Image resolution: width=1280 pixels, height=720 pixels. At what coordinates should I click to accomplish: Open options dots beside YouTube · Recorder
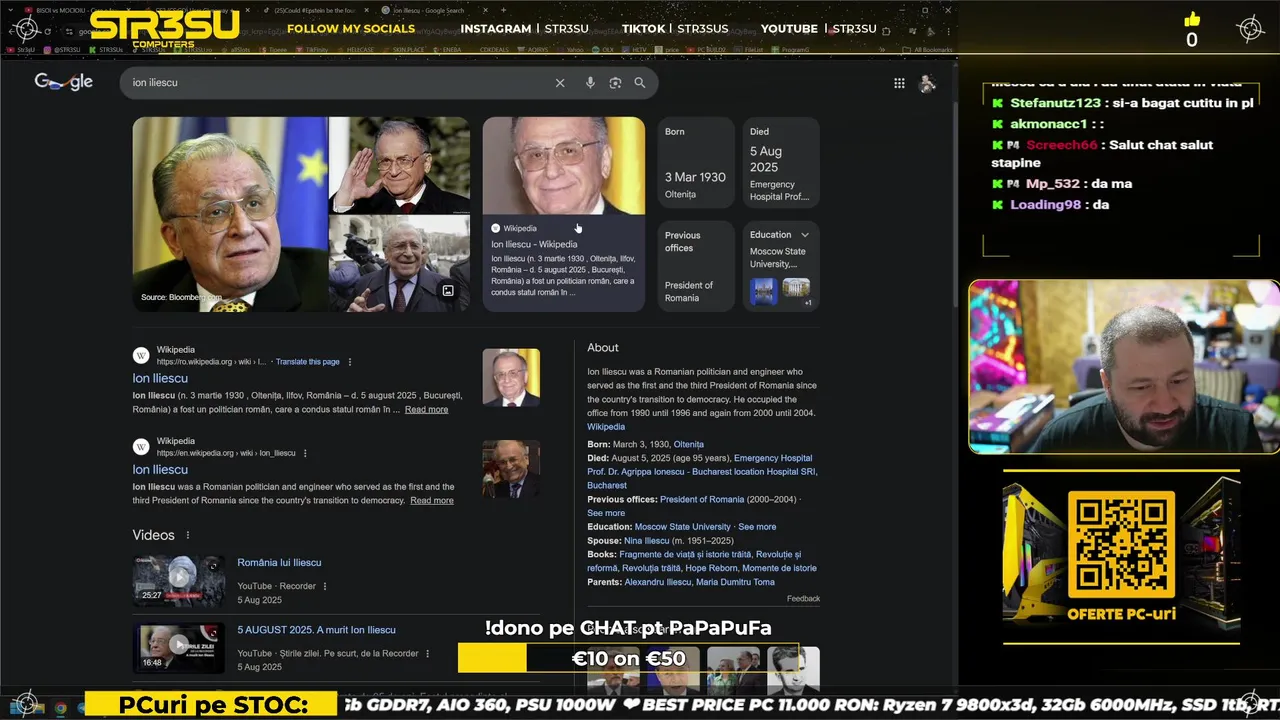pyautogui.click(x=325, y=586)
